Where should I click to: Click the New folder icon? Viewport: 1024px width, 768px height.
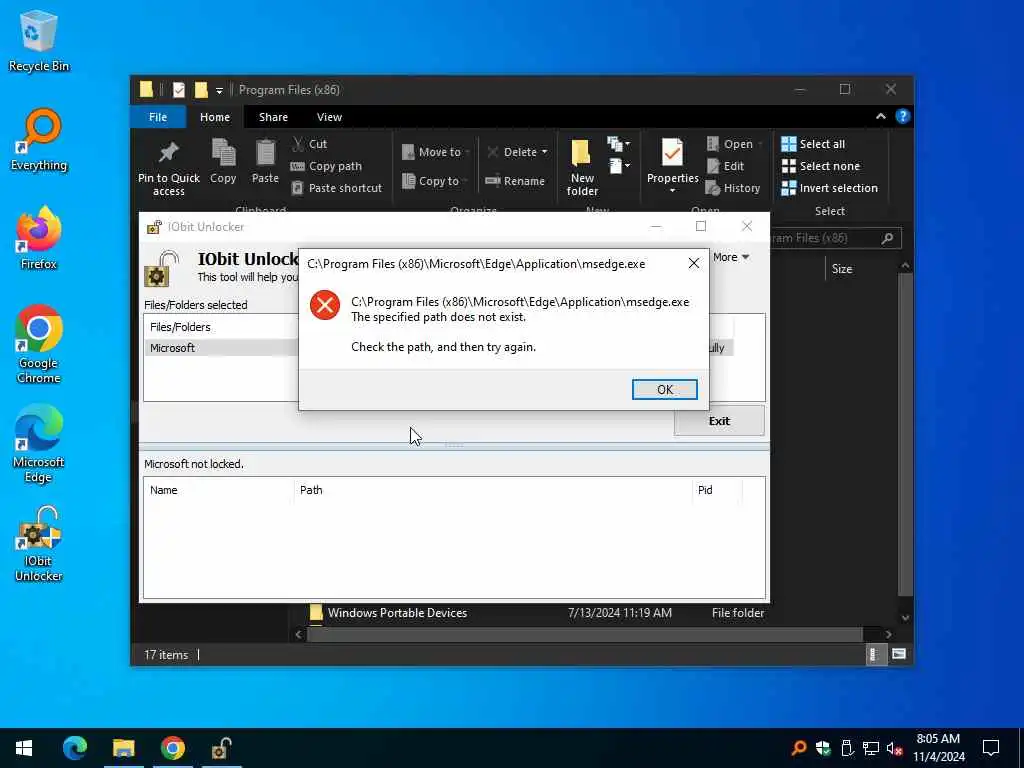coord(581,153)
